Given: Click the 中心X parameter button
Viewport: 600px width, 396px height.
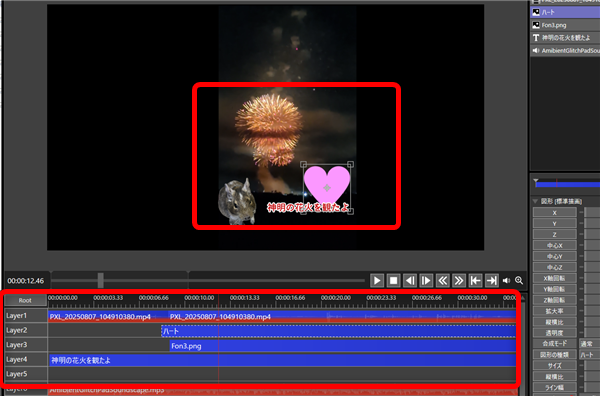Looking at the screenshot, I should [554, 246].
